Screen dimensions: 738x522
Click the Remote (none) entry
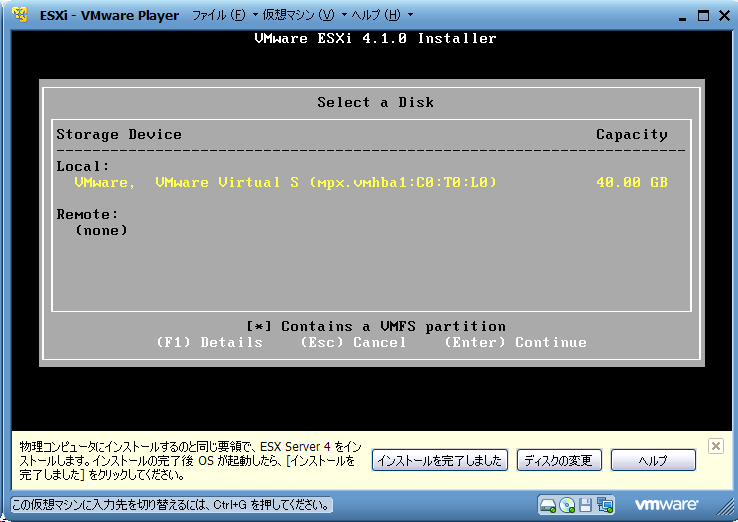coord(101,230)
